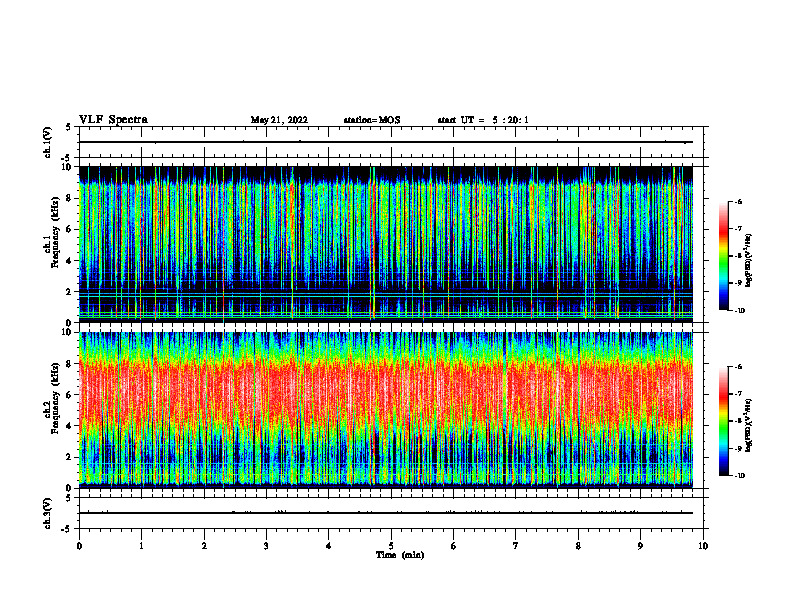Click the time axis tick label "3"
Image resolution: width=792 pixels, height=612 pixels.
click(x=266, y=546)
